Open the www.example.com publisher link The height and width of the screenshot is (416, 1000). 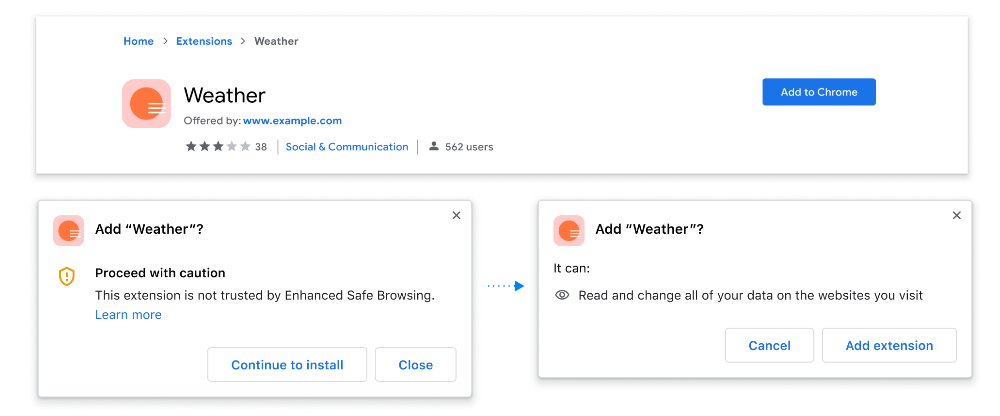coord(292,121)
